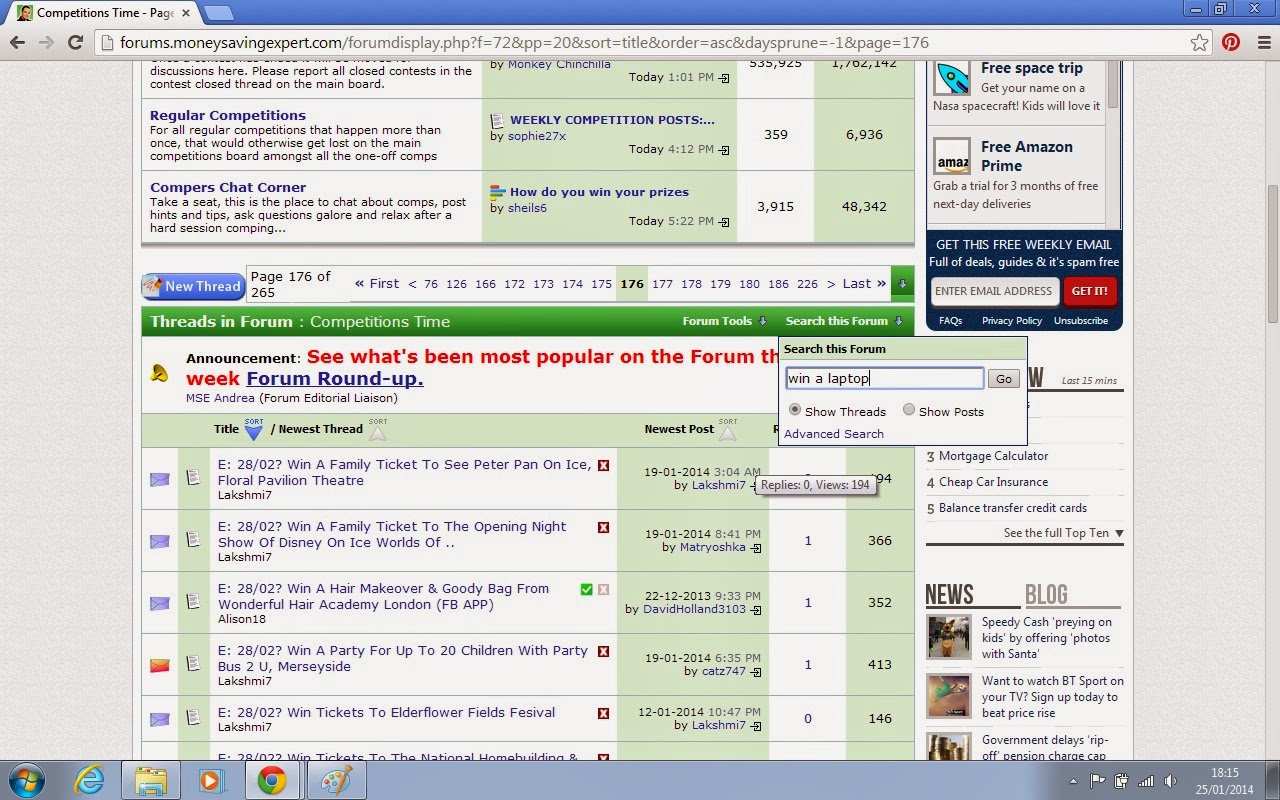The width and height of the screenshot is (1280, 800).
Task: Click the announcement bell icon
Action: (159, 373)
